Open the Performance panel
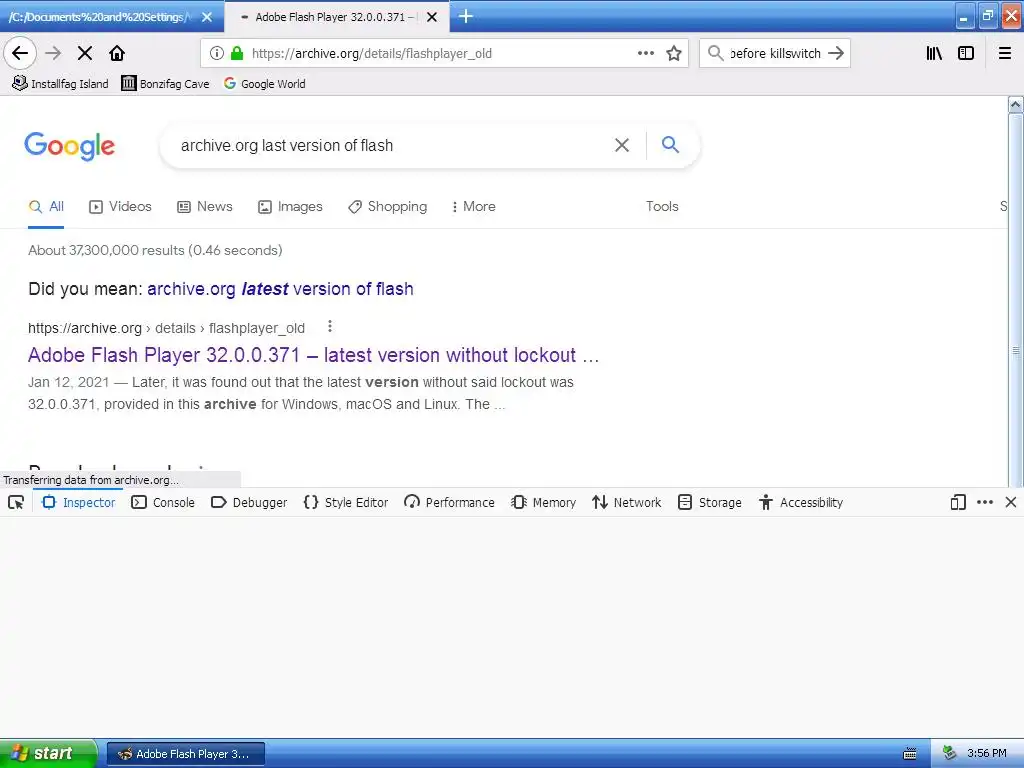The height and width of the screenshot is (768, 1024). 449,502
